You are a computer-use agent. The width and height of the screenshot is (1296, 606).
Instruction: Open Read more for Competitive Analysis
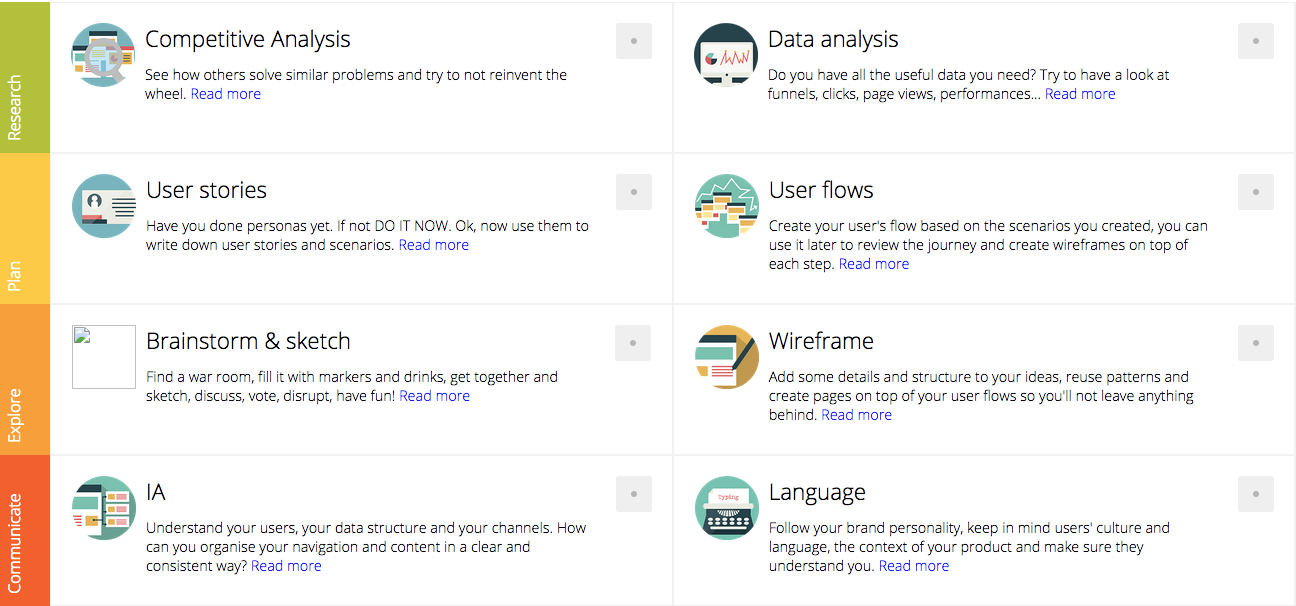coord(225,93)
